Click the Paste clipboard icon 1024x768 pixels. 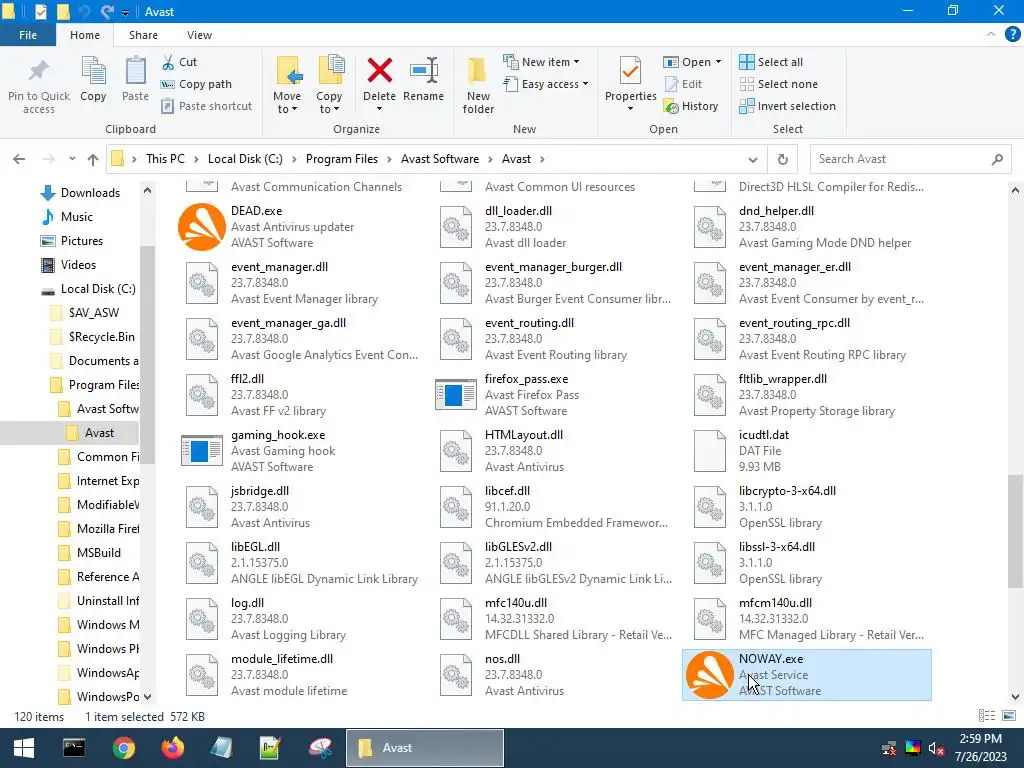click(x=135, y=72)
